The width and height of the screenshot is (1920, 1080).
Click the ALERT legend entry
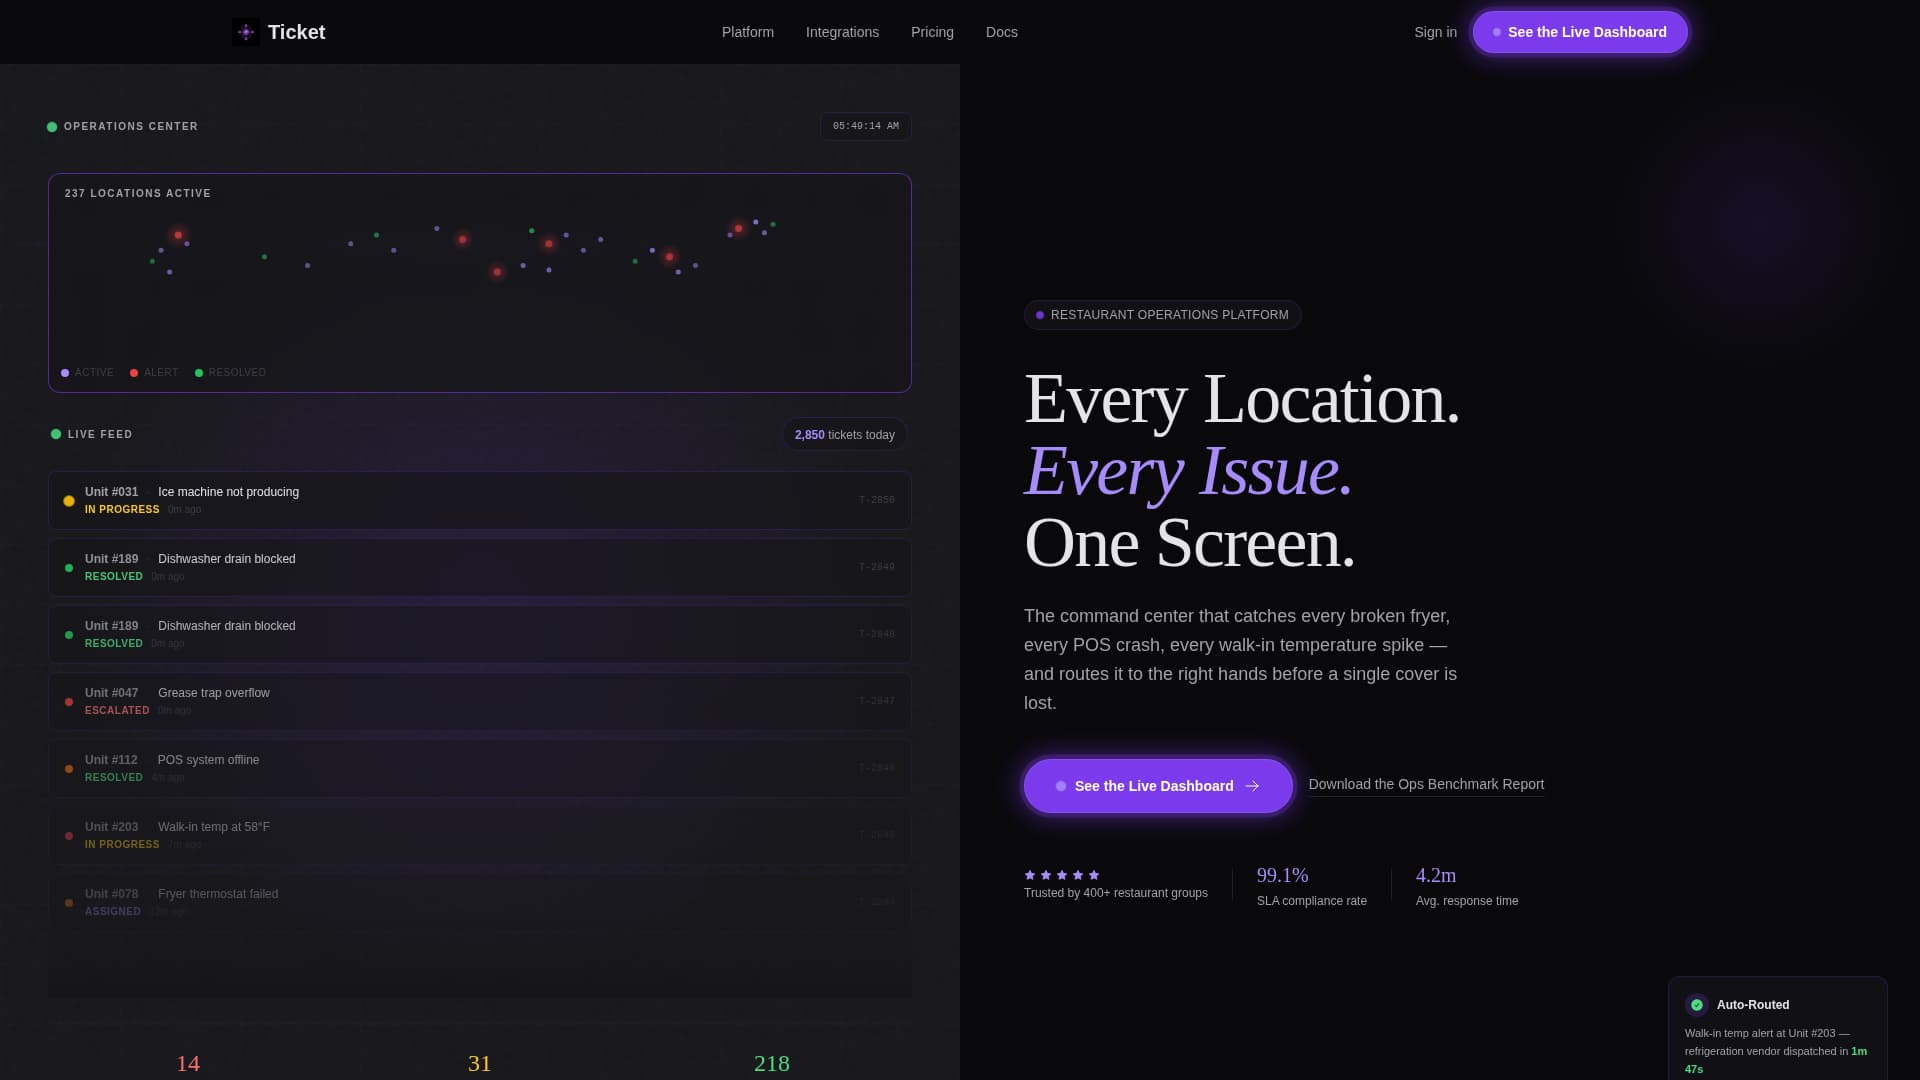tap(154, 373)
